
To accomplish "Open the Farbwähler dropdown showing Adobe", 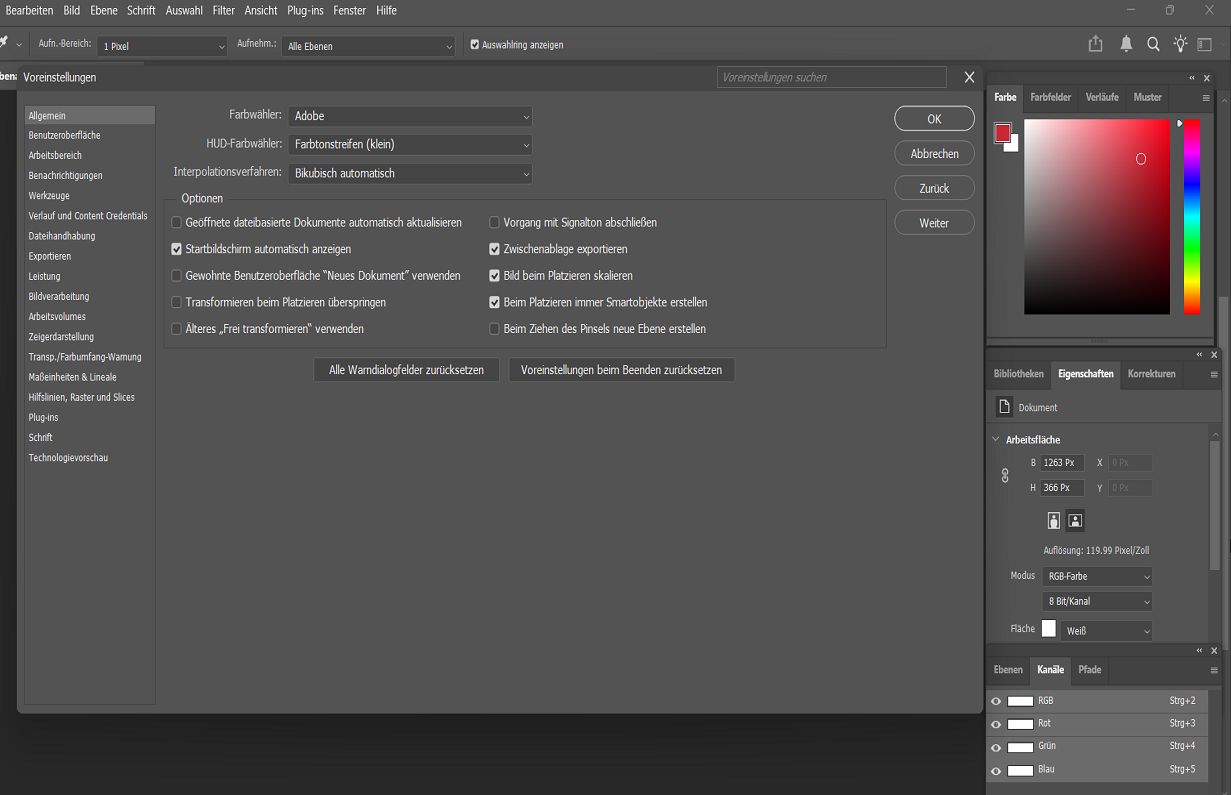I will pos(410,116).
